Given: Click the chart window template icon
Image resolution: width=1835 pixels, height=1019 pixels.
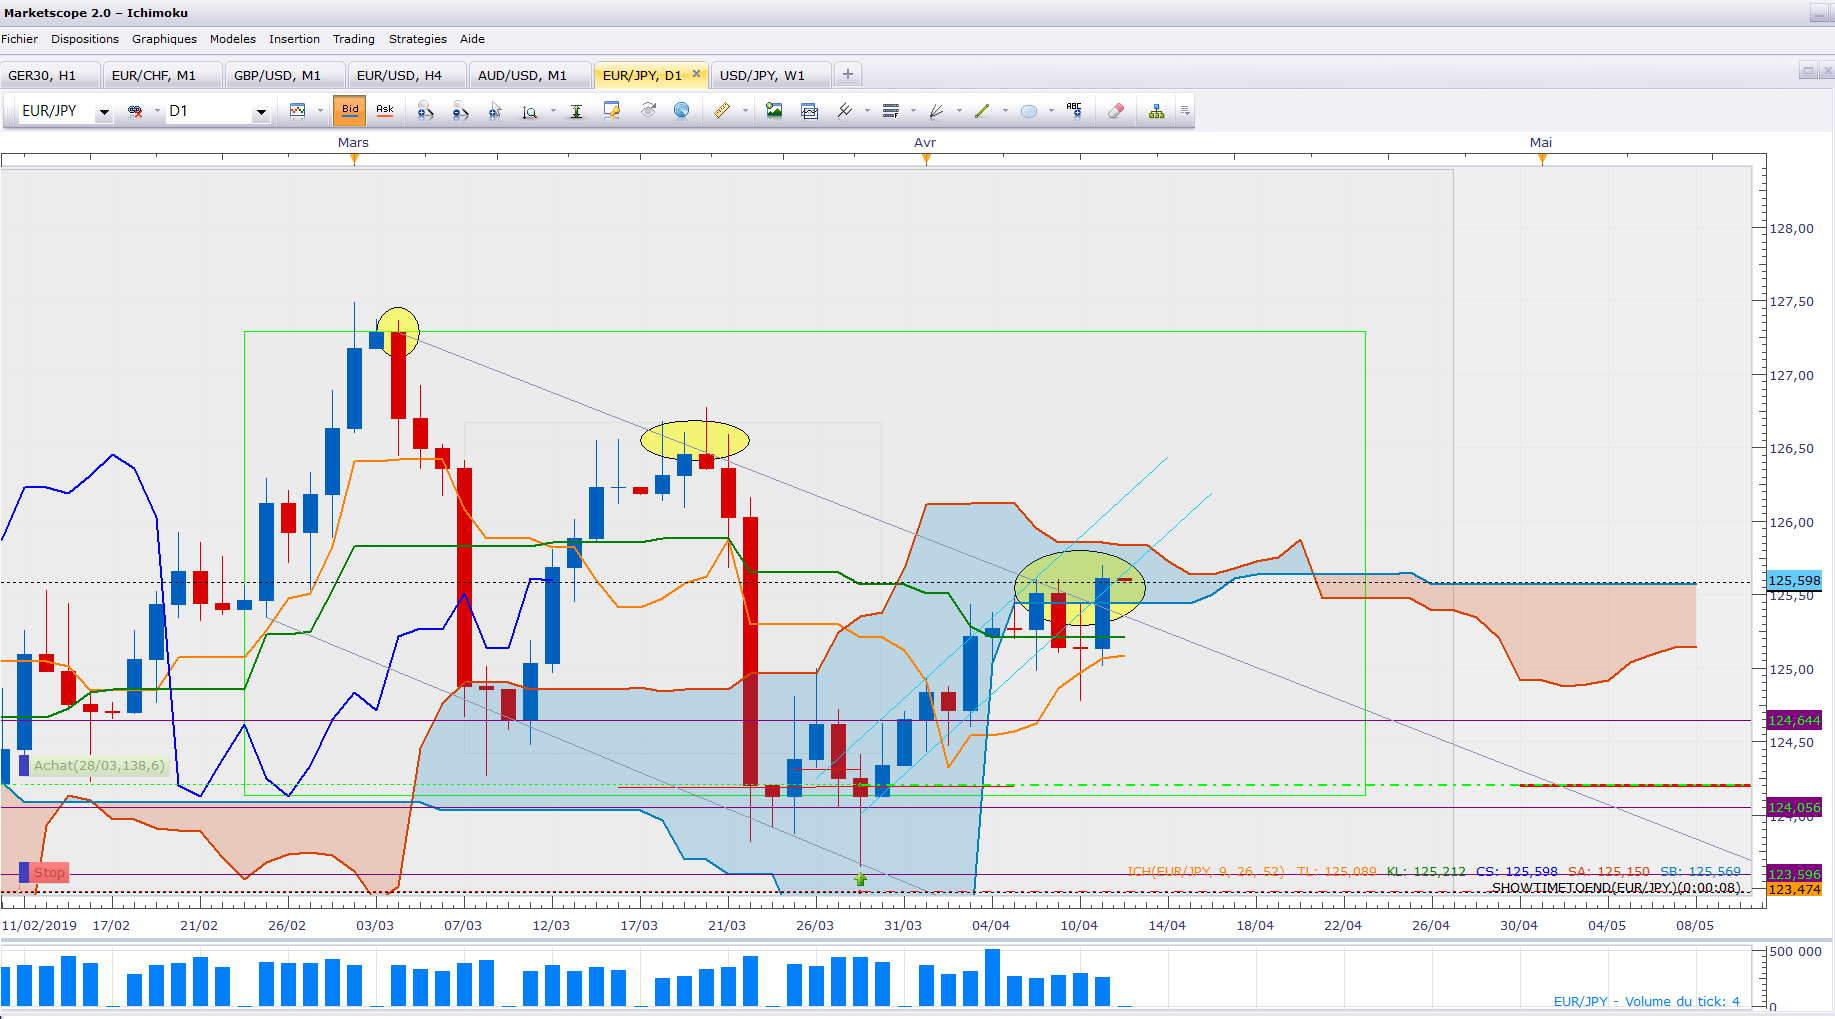Looking at the screenshot, I should (x=809, y=111).
